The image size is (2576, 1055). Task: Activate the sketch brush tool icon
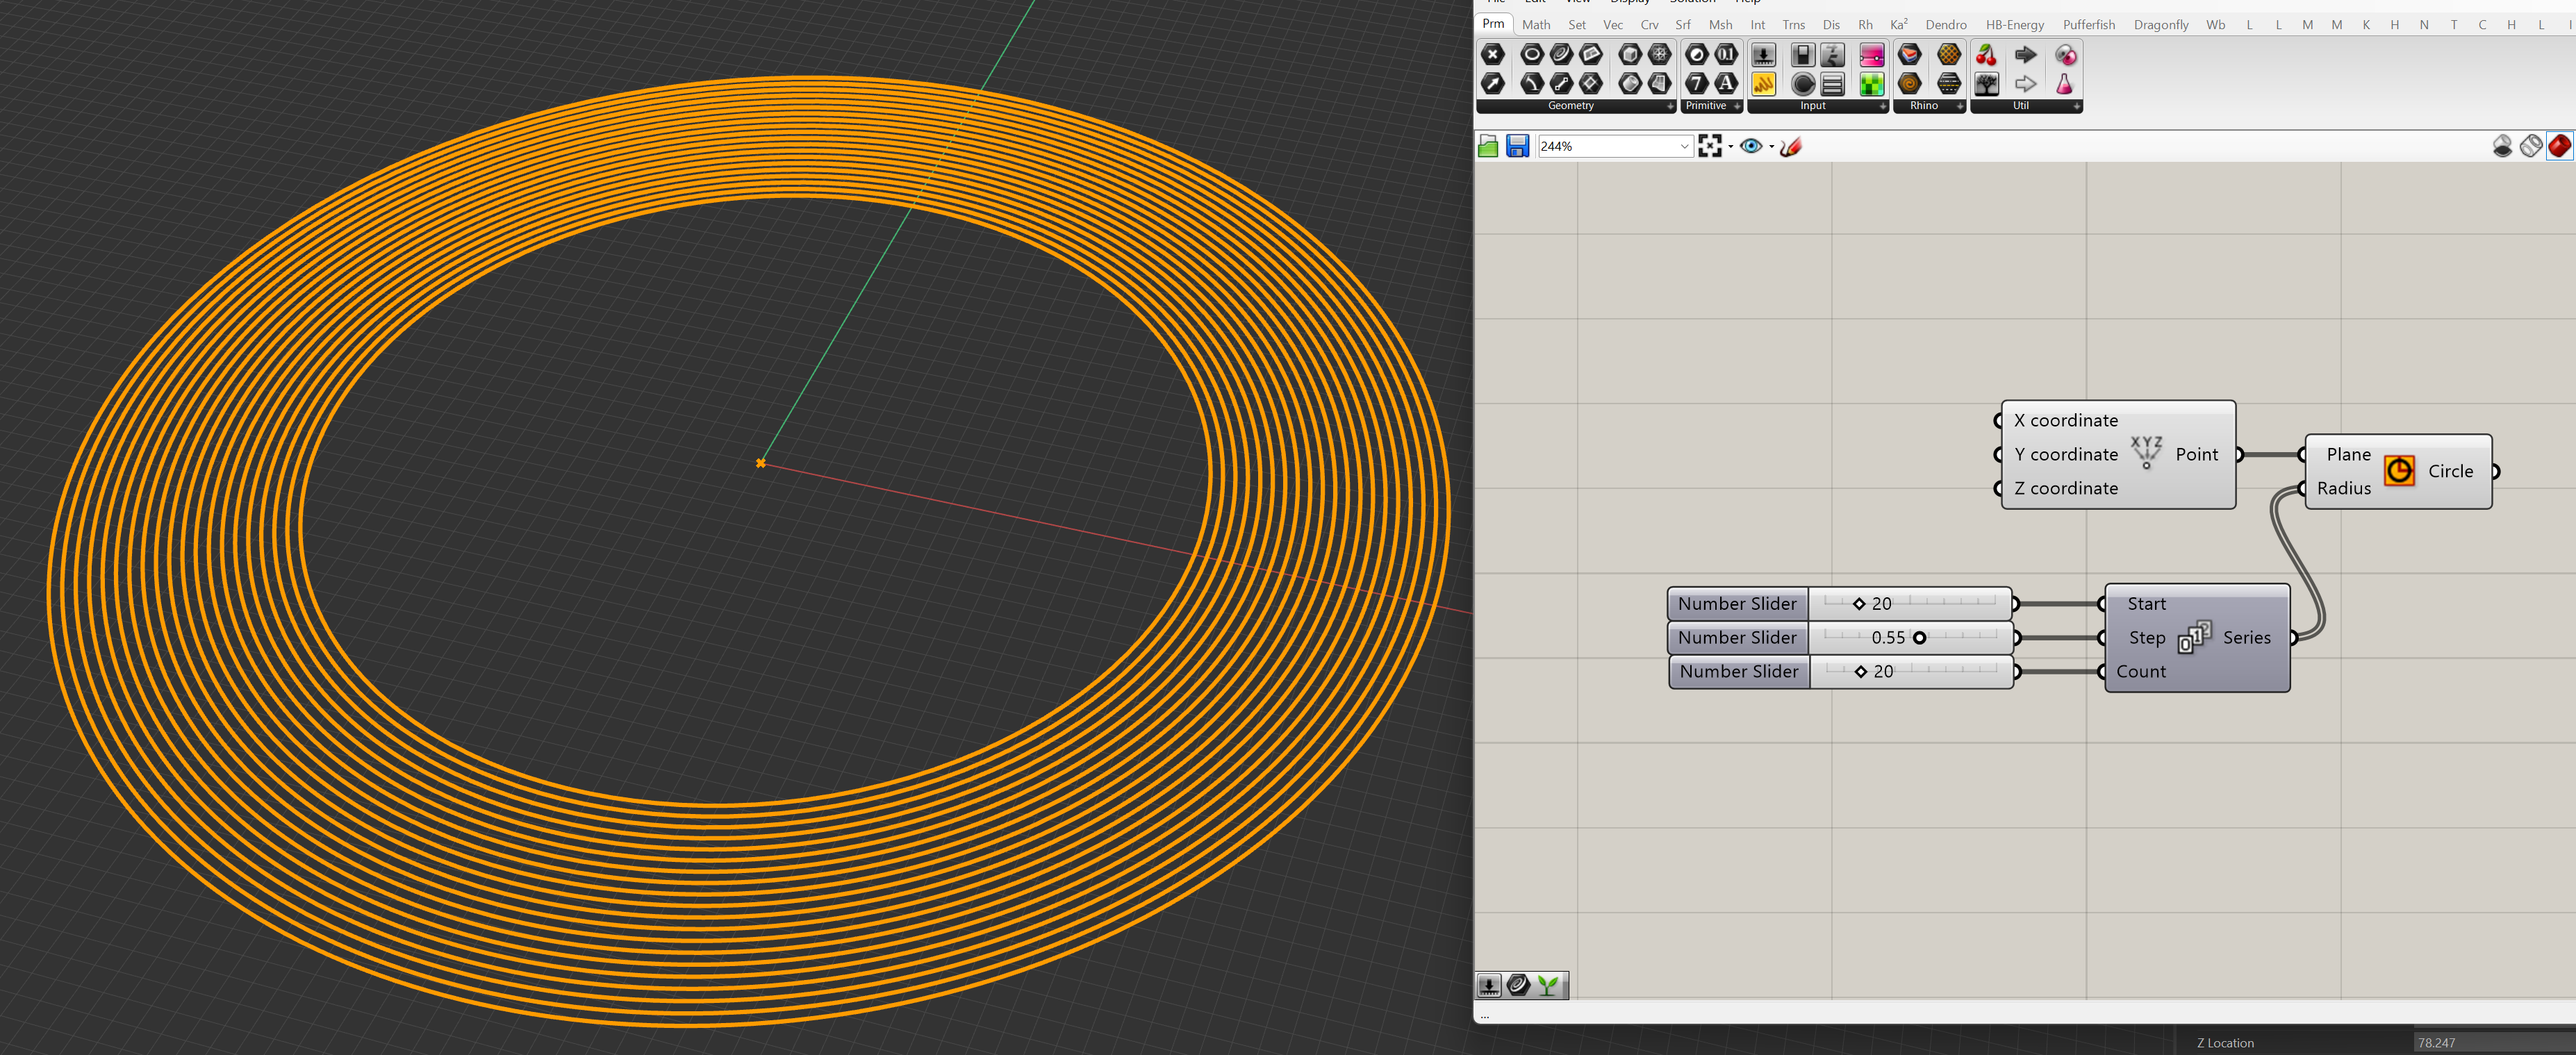coord(1791,146)
